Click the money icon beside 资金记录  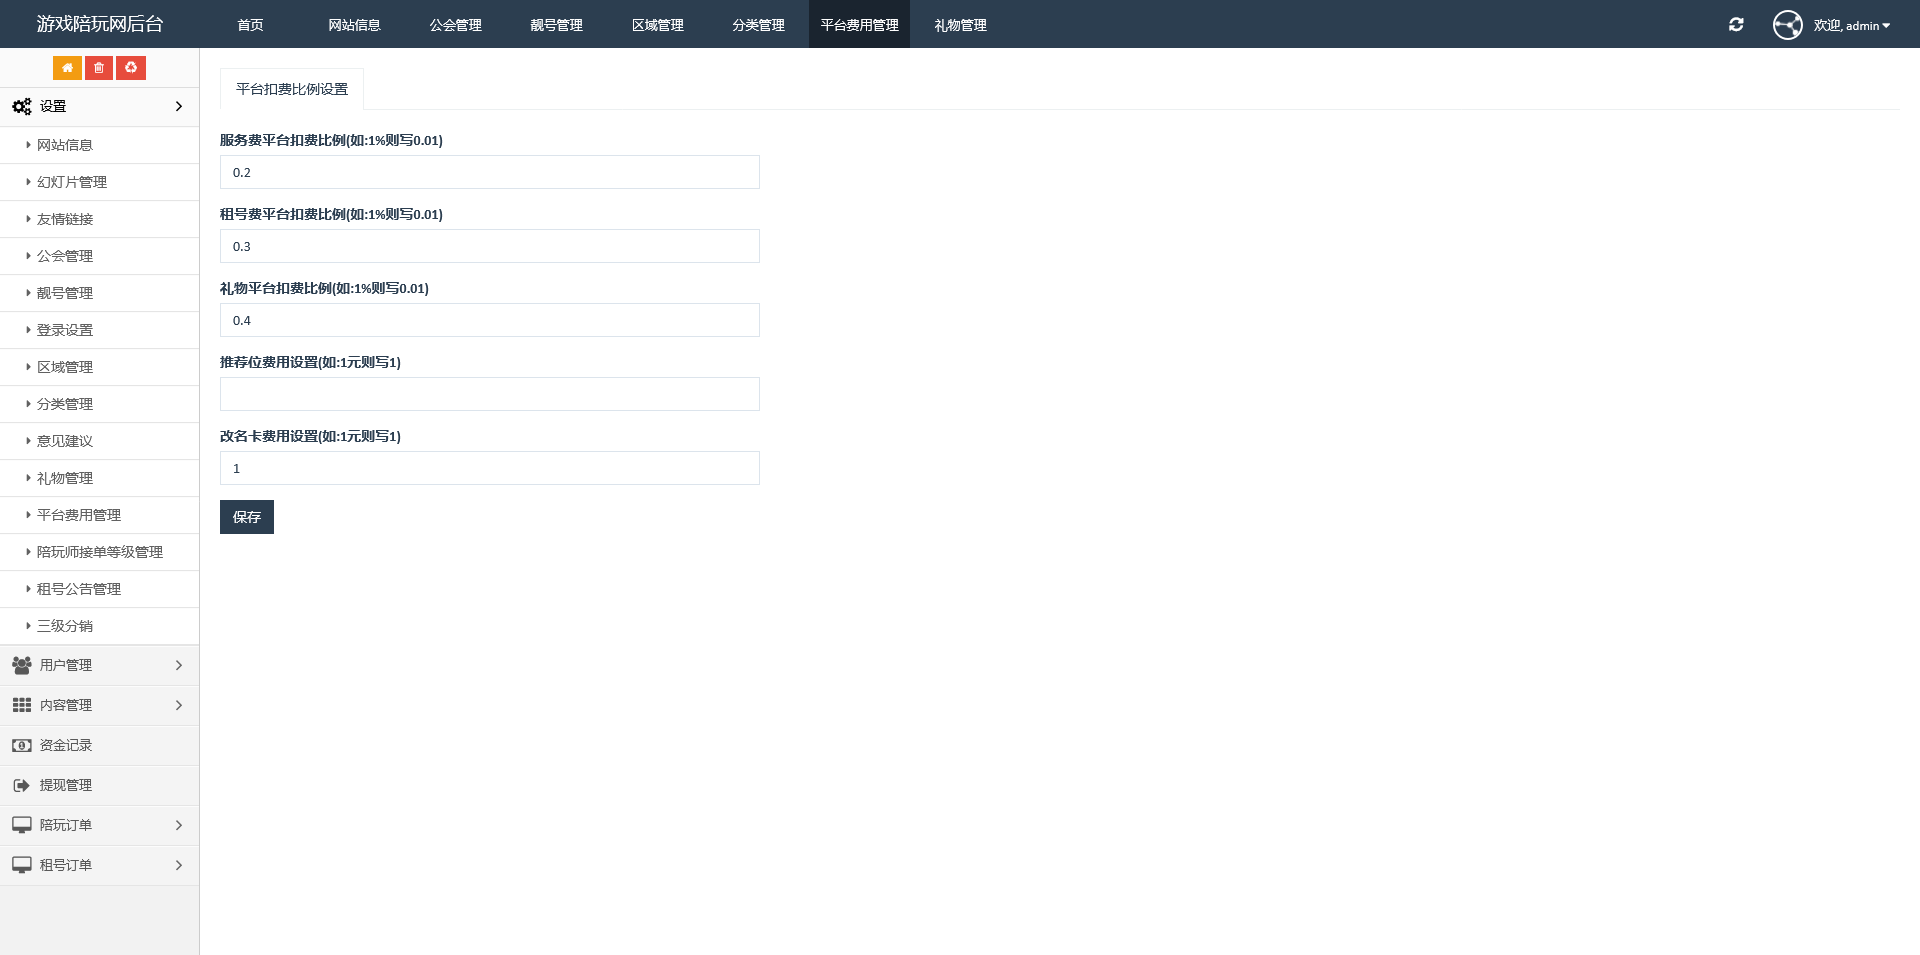point(22,745)
